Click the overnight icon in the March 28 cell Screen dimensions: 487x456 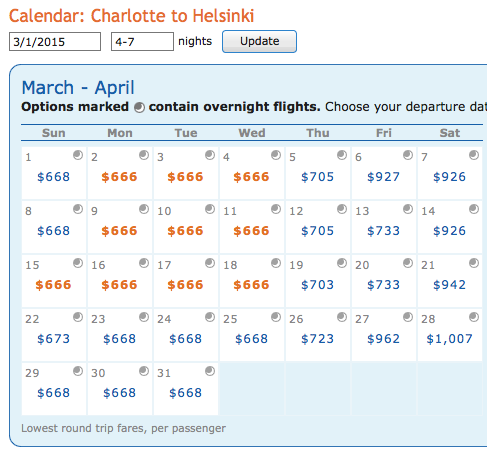coord(474,317)
